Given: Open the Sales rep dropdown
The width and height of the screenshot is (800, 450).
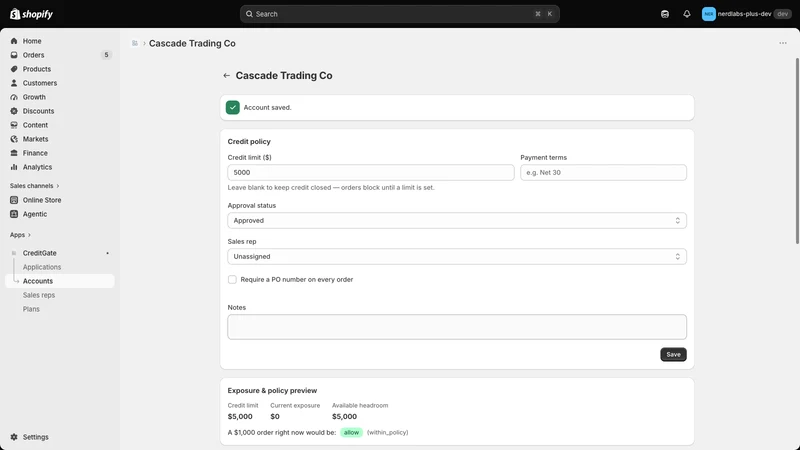Looking at the screenshot, I should [457, 257].
